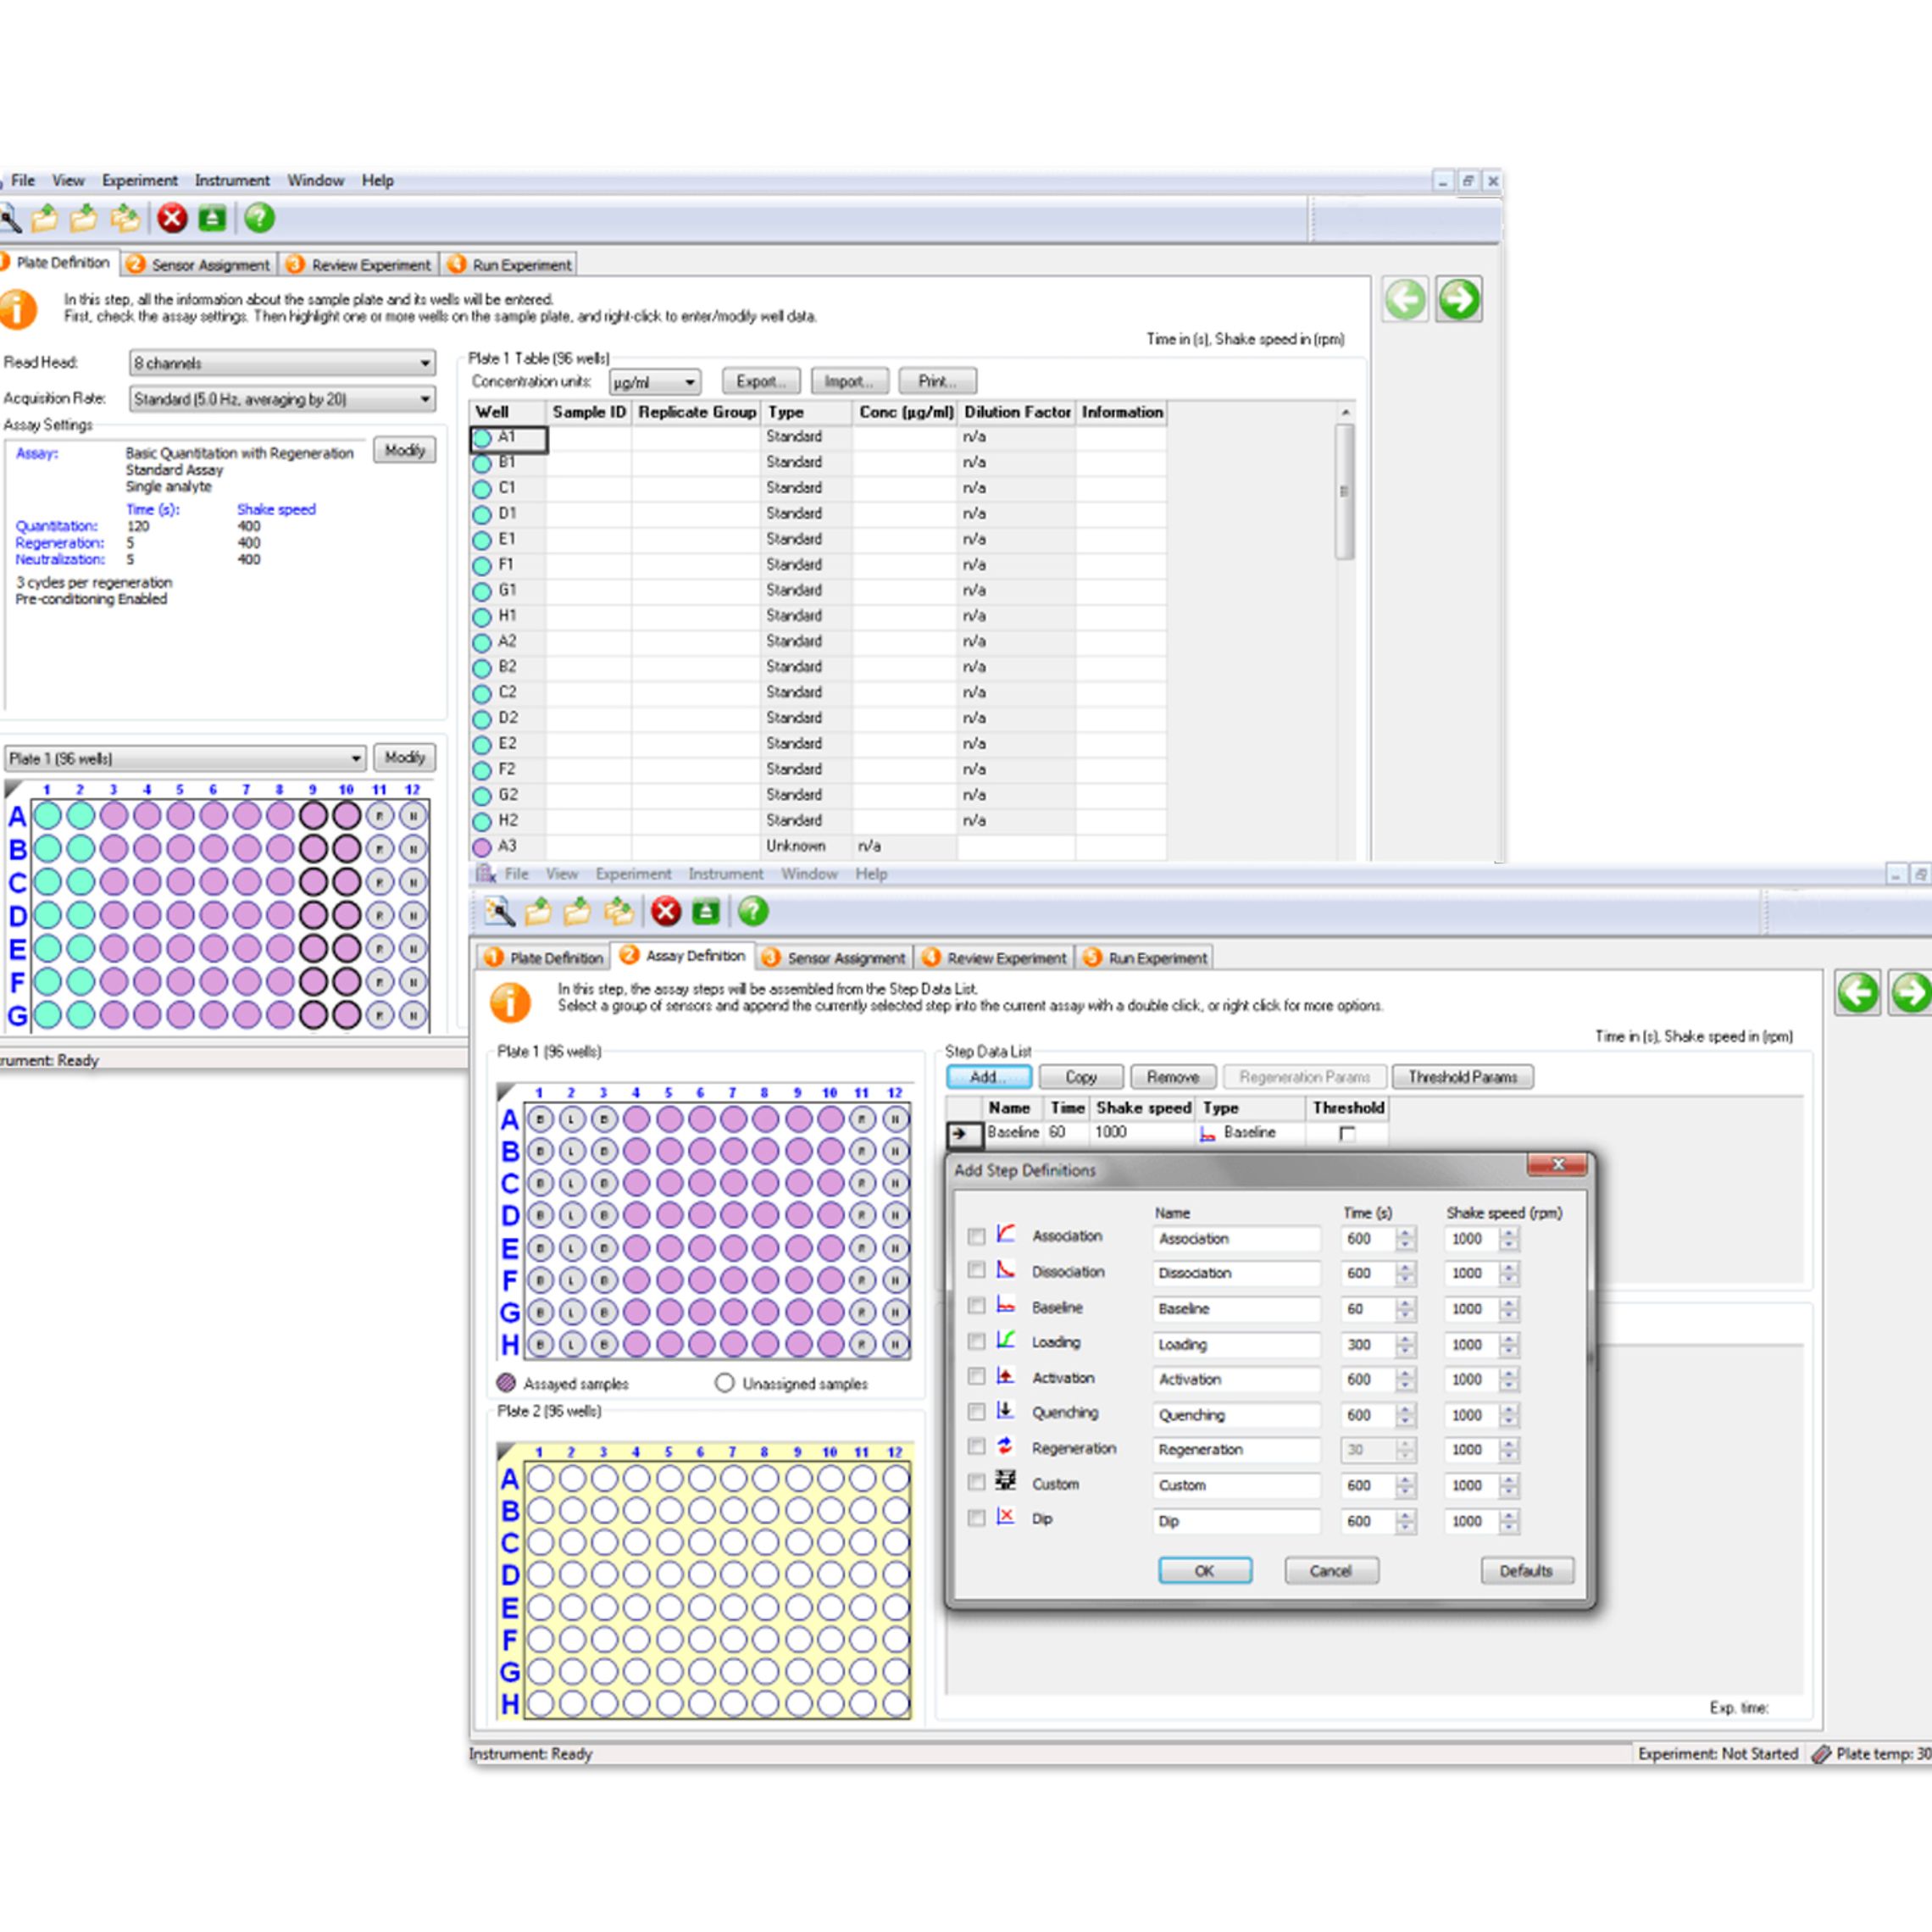Open the Acquisition Rate dropdown
The image size is (1932, 1932).
424,399
